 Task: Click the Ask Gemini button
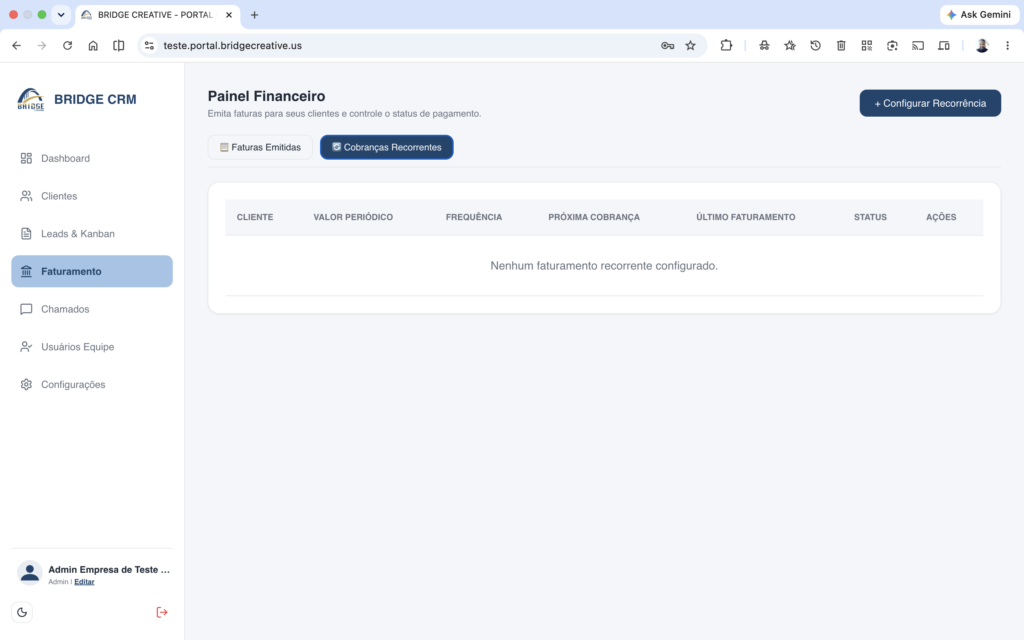click(x=979, y=14)
